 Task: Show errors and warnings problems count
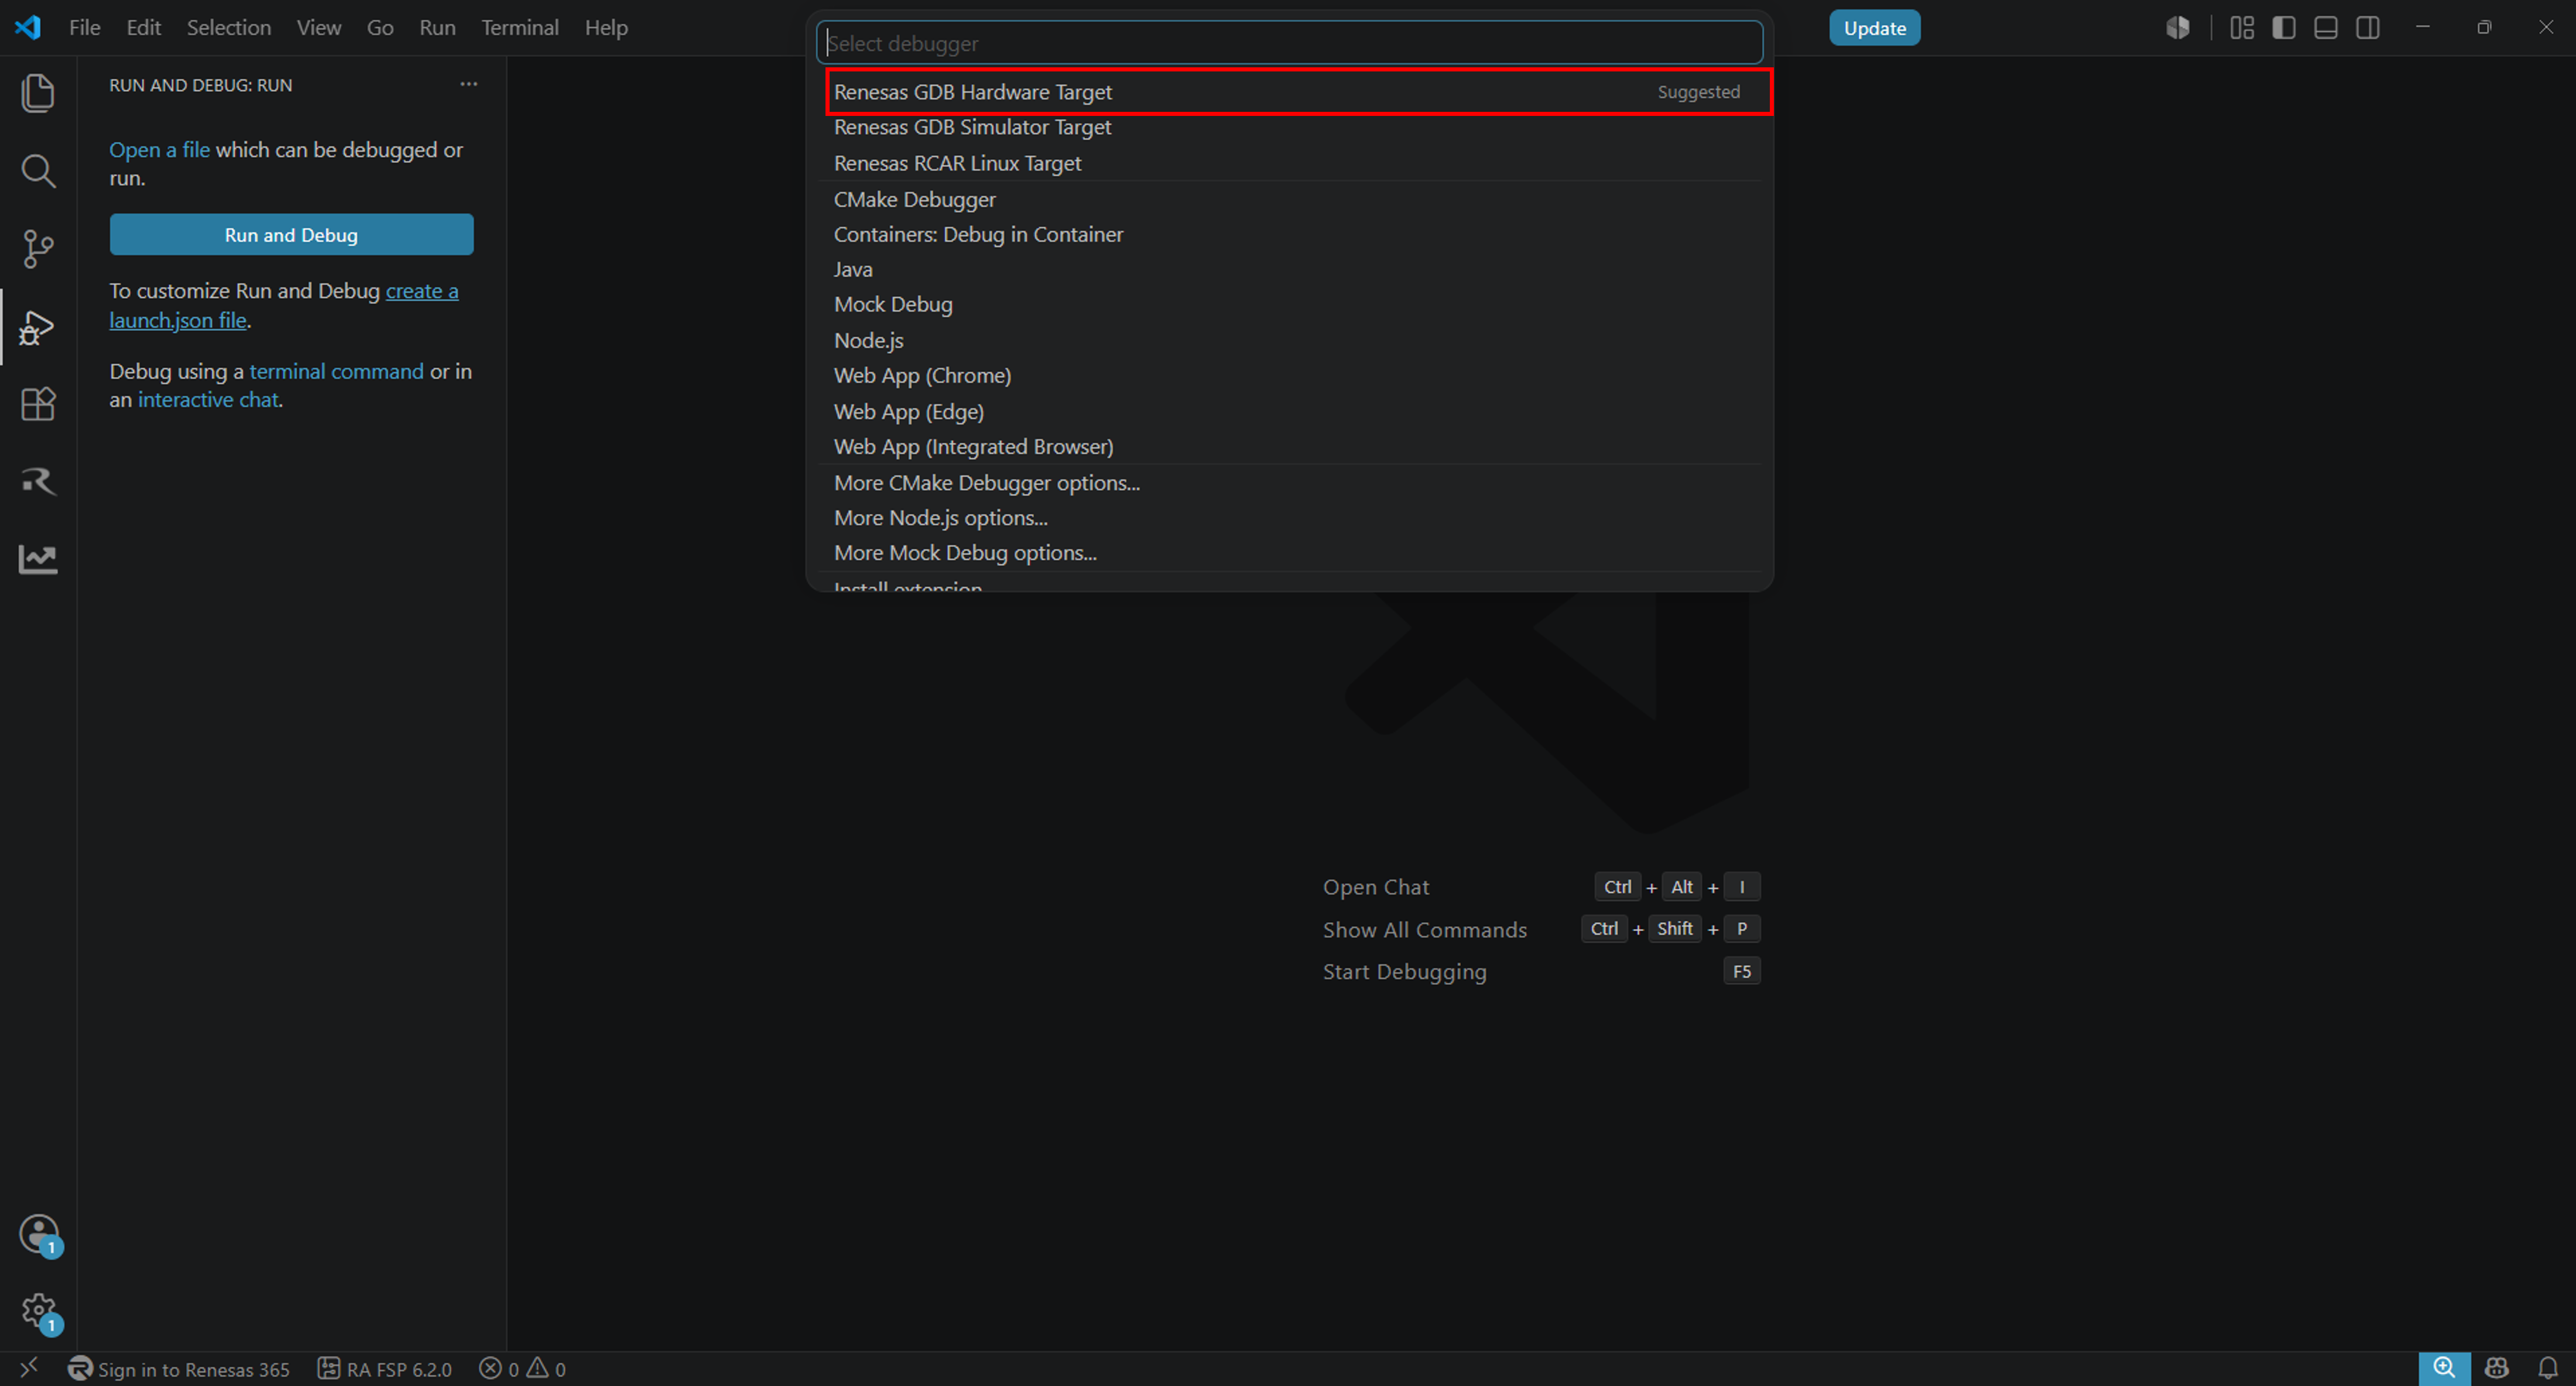click(522, 1368)
